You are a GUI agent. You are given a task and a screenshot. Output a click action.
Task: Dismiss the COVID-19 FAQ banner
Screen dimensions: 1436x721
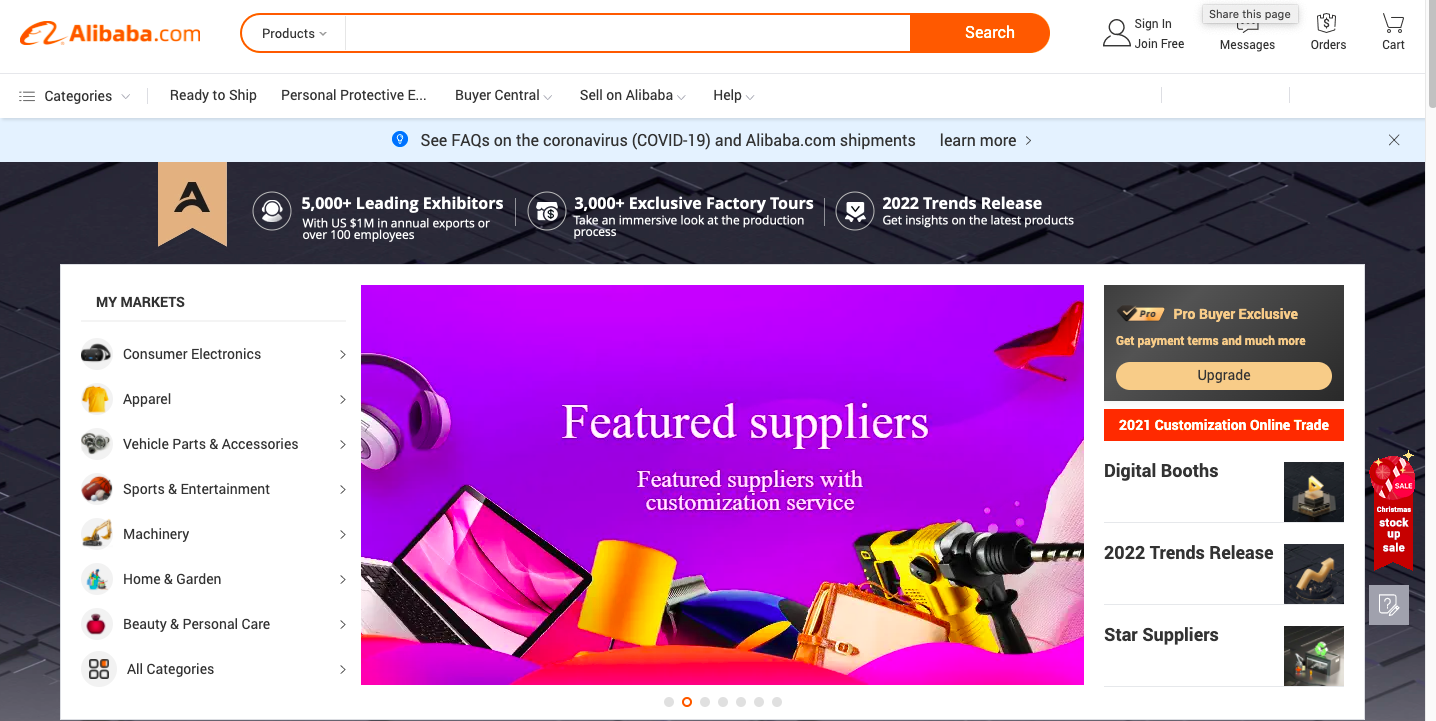pos(1394,140)
